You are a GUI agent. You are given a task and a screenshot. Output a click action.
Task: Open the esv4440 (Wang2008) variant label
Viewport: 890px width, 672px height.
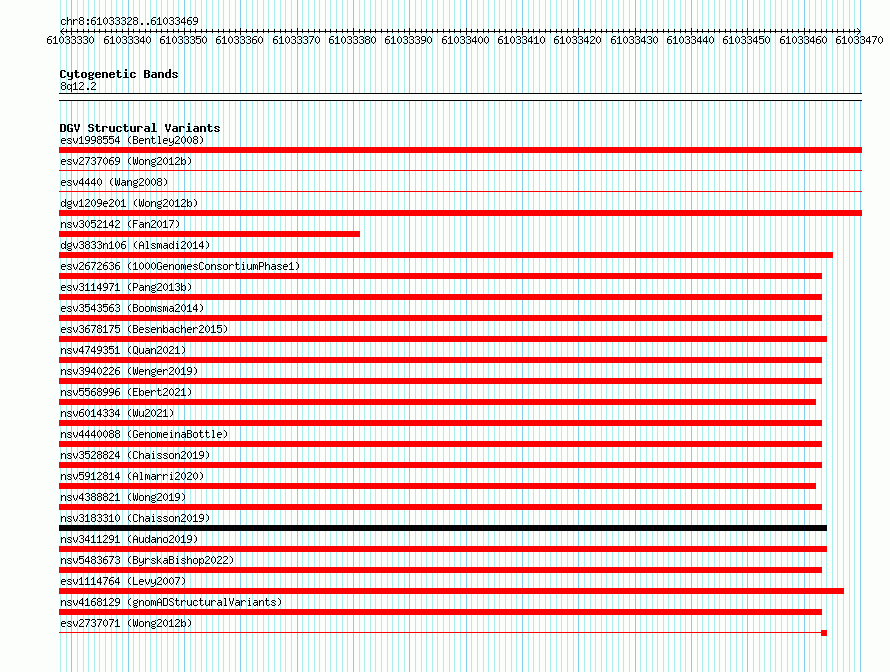click(x=114, y=182)
